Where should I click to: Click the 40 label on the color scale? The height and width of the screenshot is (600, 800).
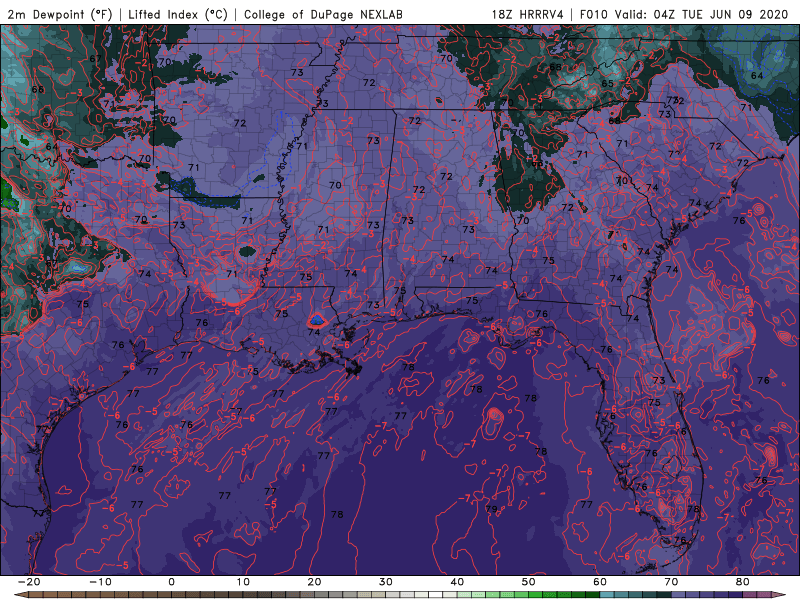(457, 582)
